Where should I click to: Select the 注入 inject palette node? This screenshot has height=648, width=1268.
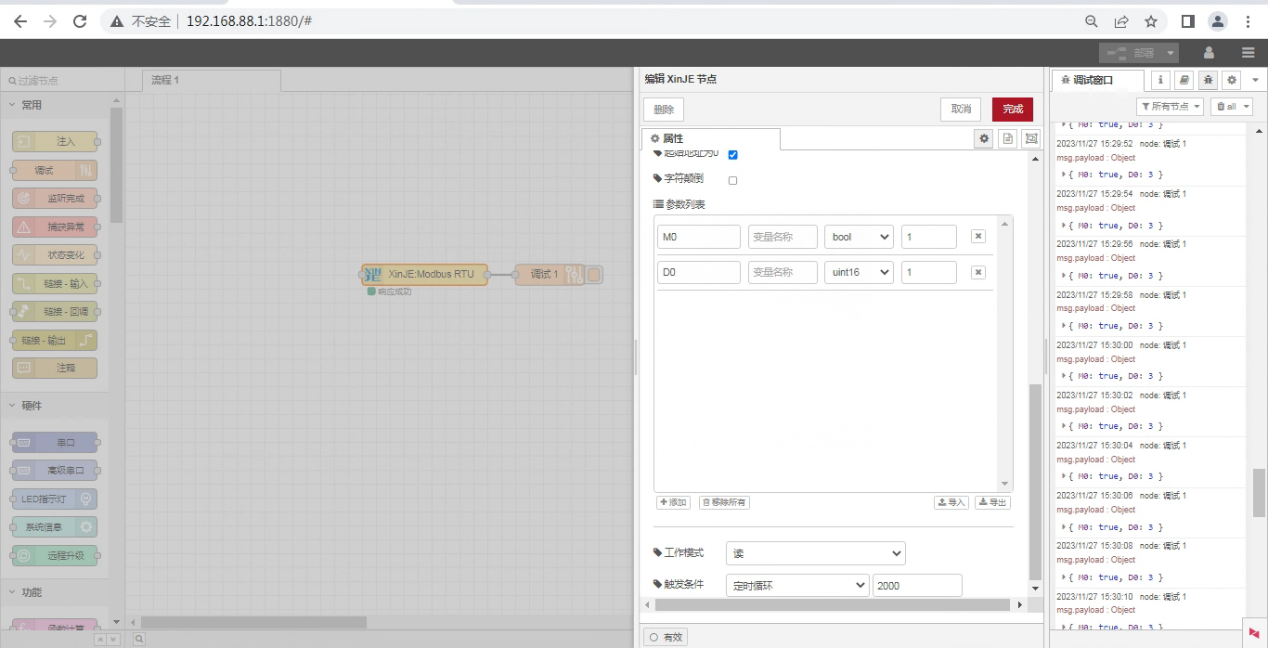(55, 142)
